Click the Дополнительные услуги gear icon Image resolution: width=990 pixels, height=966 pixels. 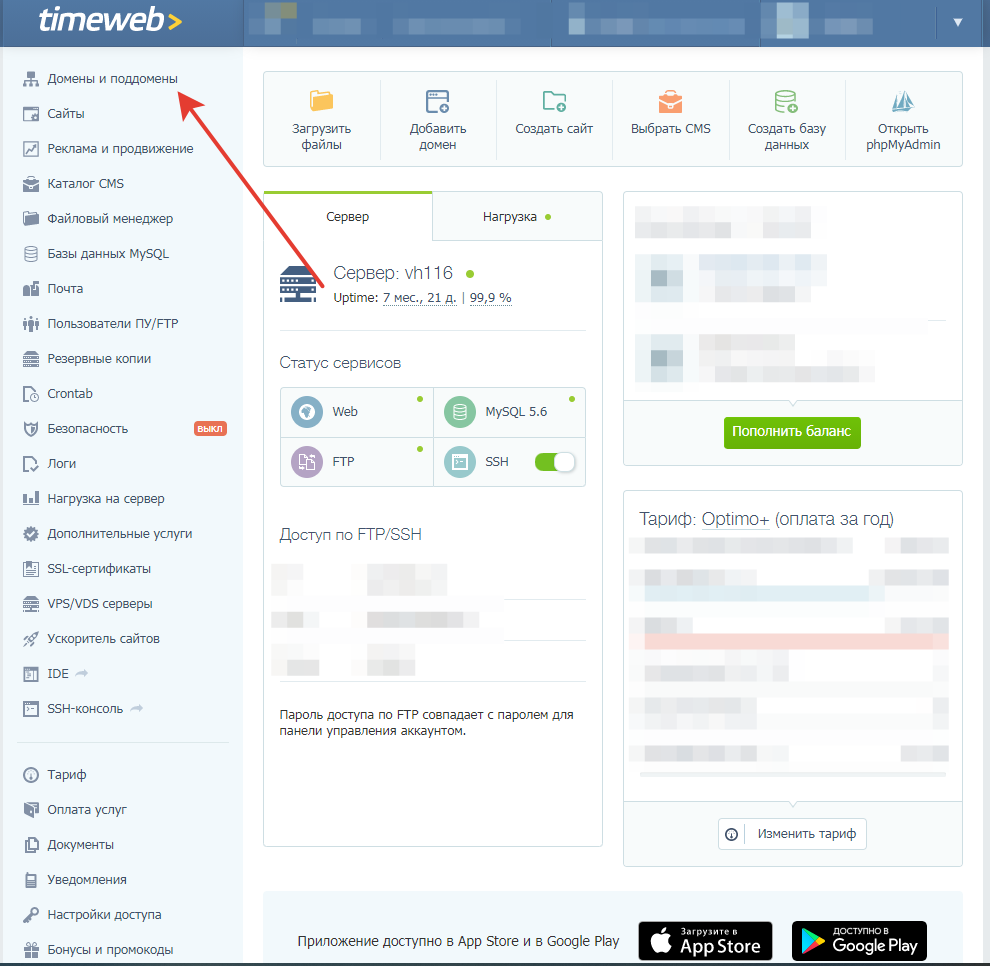click(30, 534)
